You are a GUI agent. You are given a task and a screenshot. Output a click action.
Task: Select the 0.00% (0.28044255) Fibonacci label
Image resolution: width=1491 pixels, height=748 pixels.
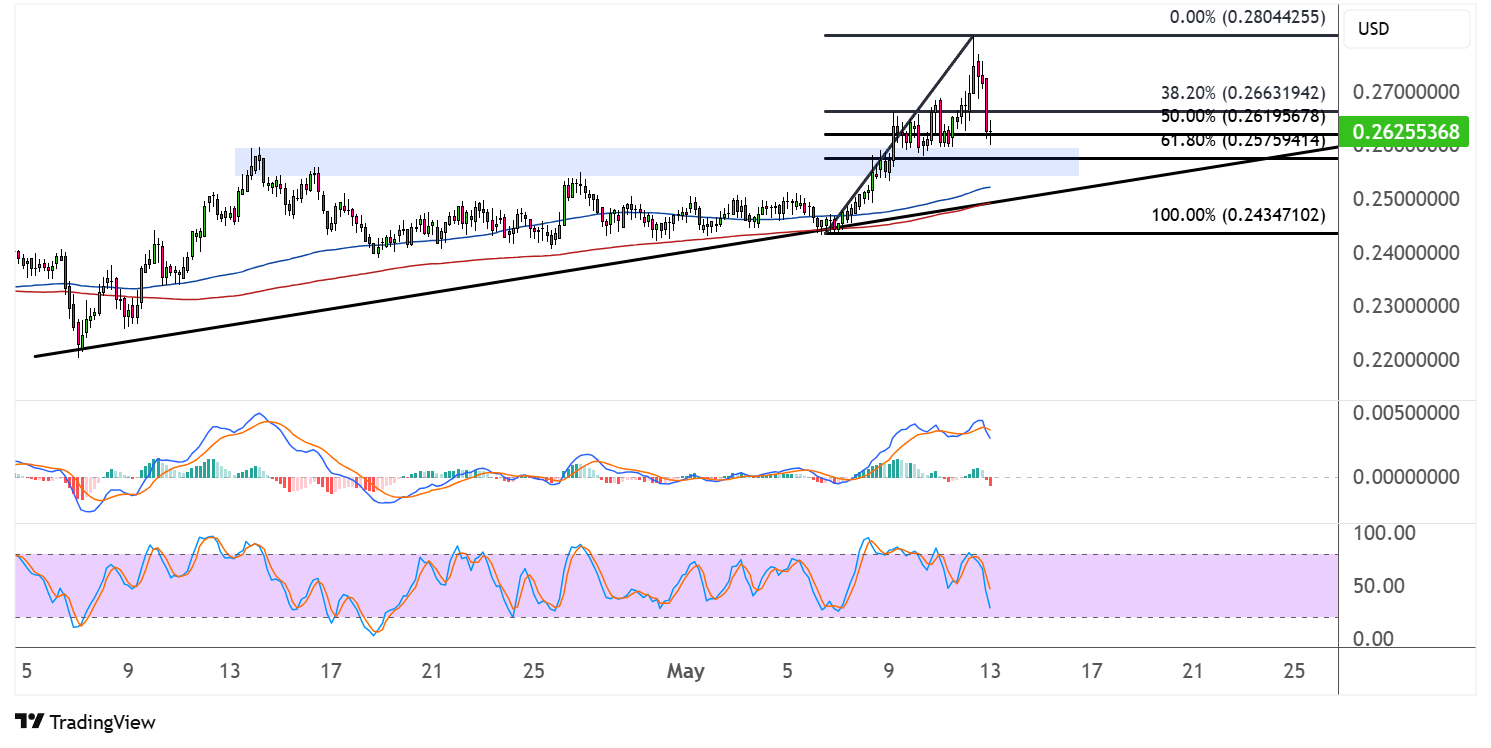coord(1249,17)
